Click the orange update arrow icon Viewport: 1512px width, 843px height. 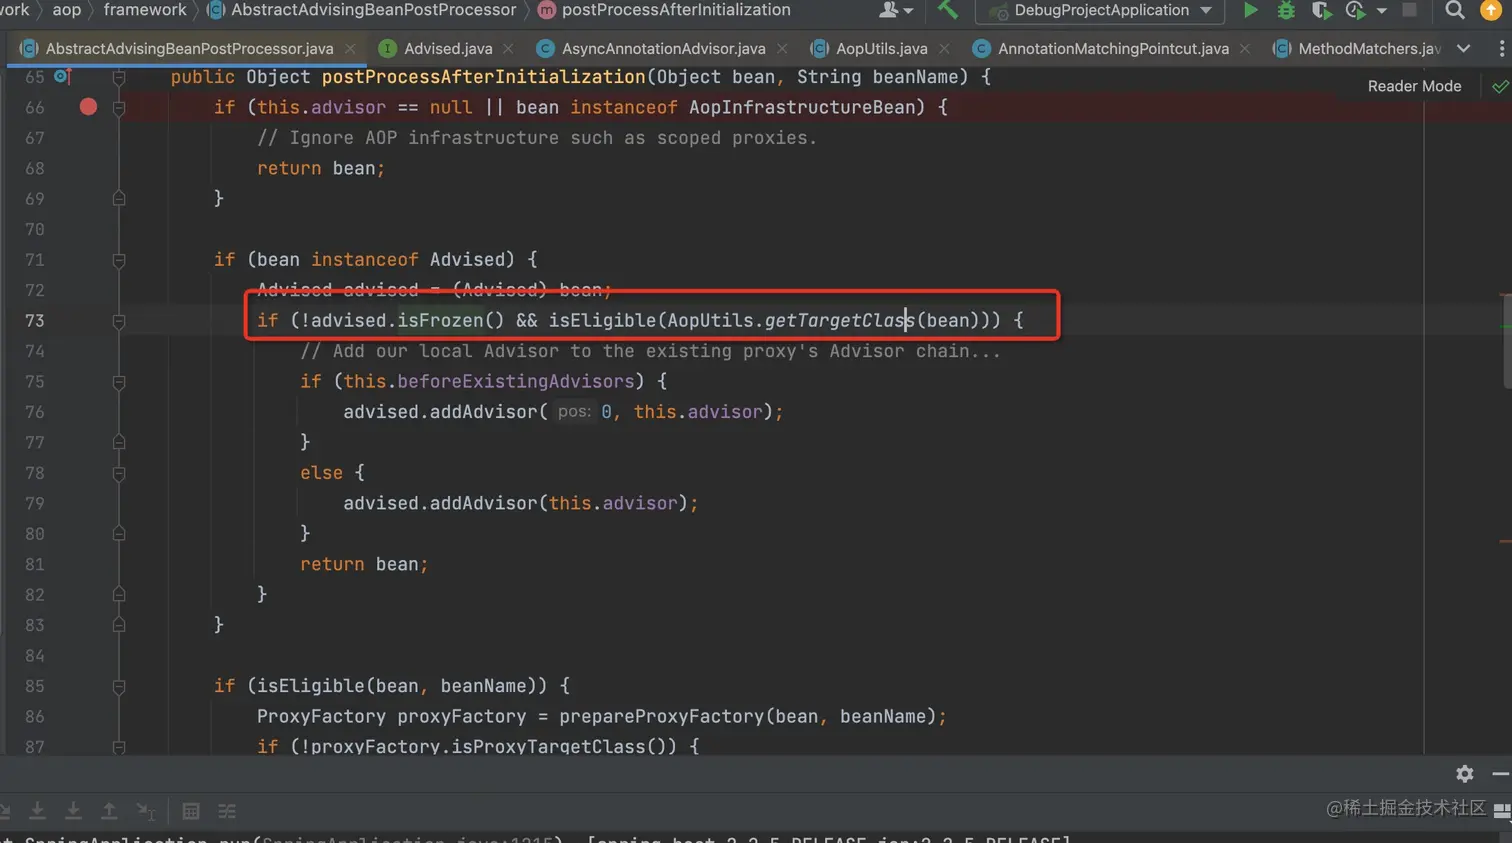click(1490, 10)
